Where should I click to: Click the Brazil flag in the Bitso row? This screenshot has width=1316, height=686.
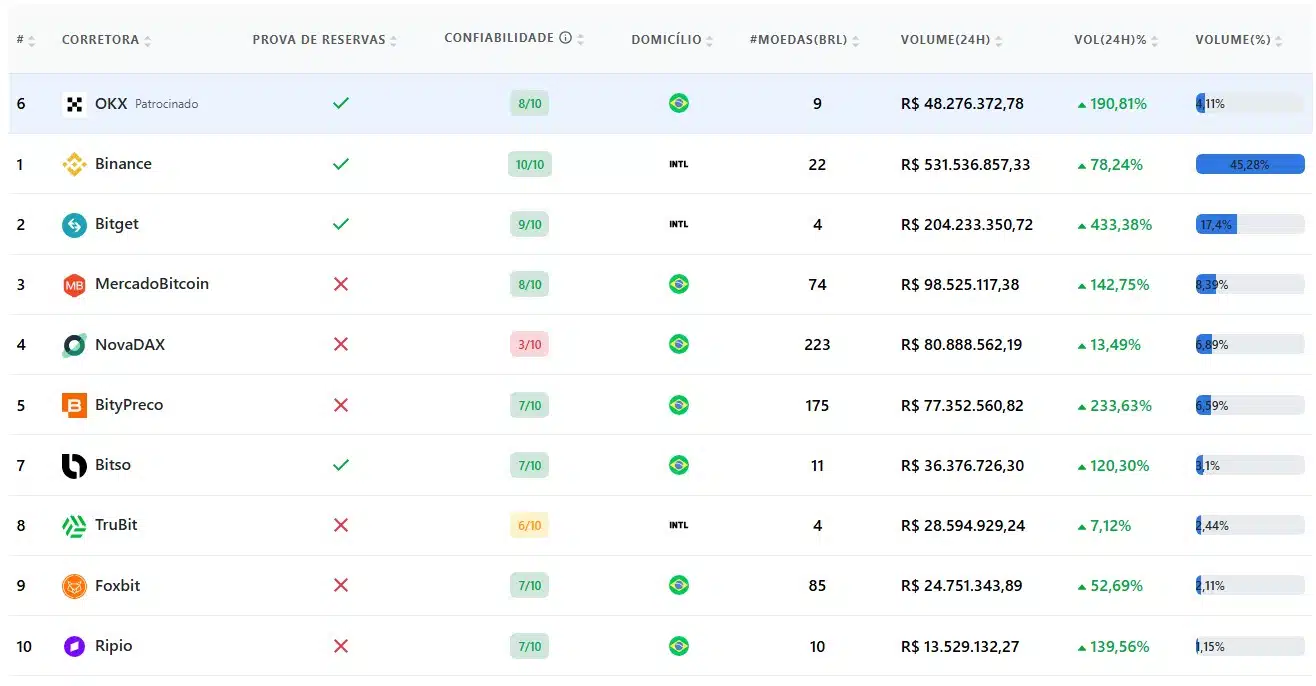click(x=679, y=465)
